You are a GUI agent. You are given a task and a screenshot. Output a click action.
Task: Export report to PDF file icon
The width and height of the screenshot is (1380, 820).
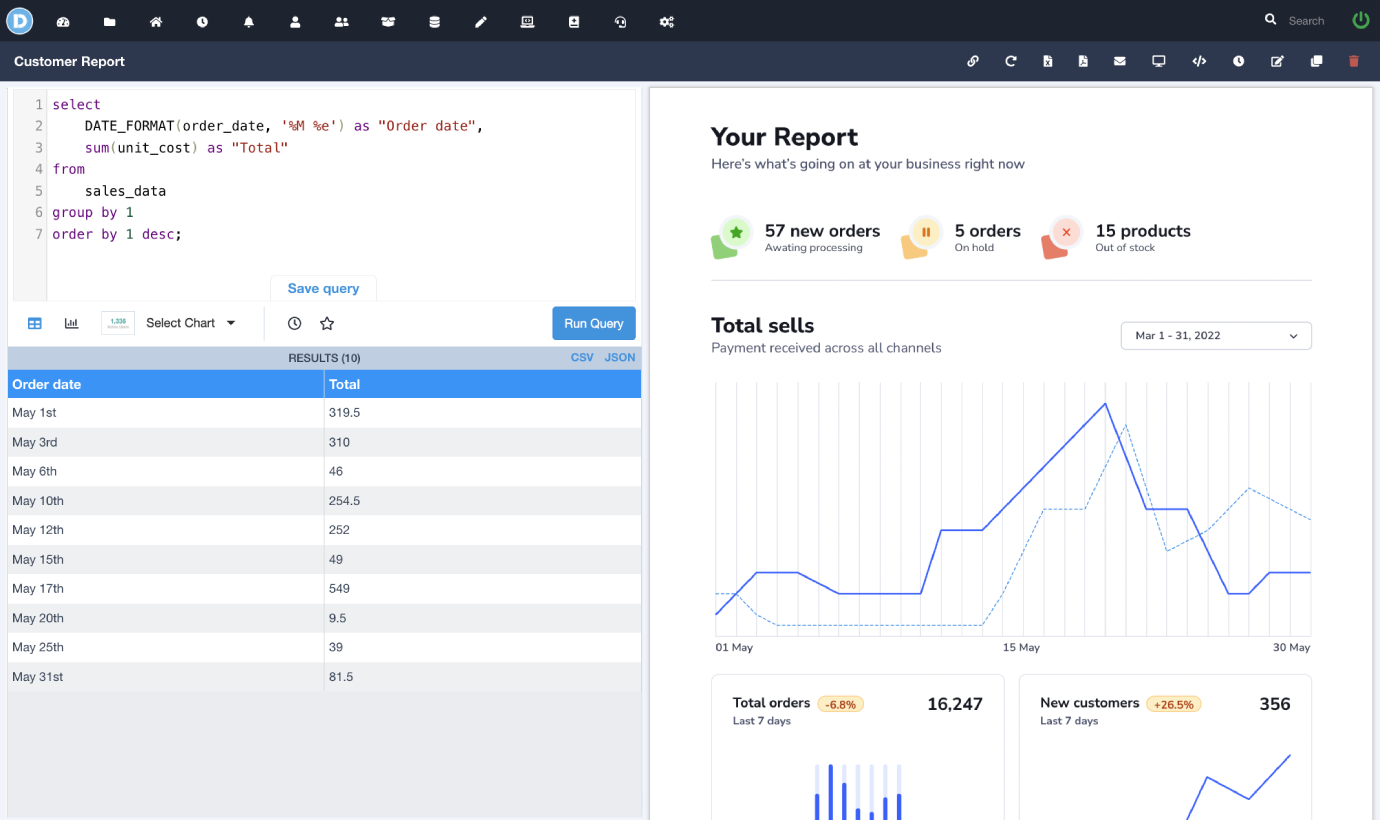(x=1083, y=61)
